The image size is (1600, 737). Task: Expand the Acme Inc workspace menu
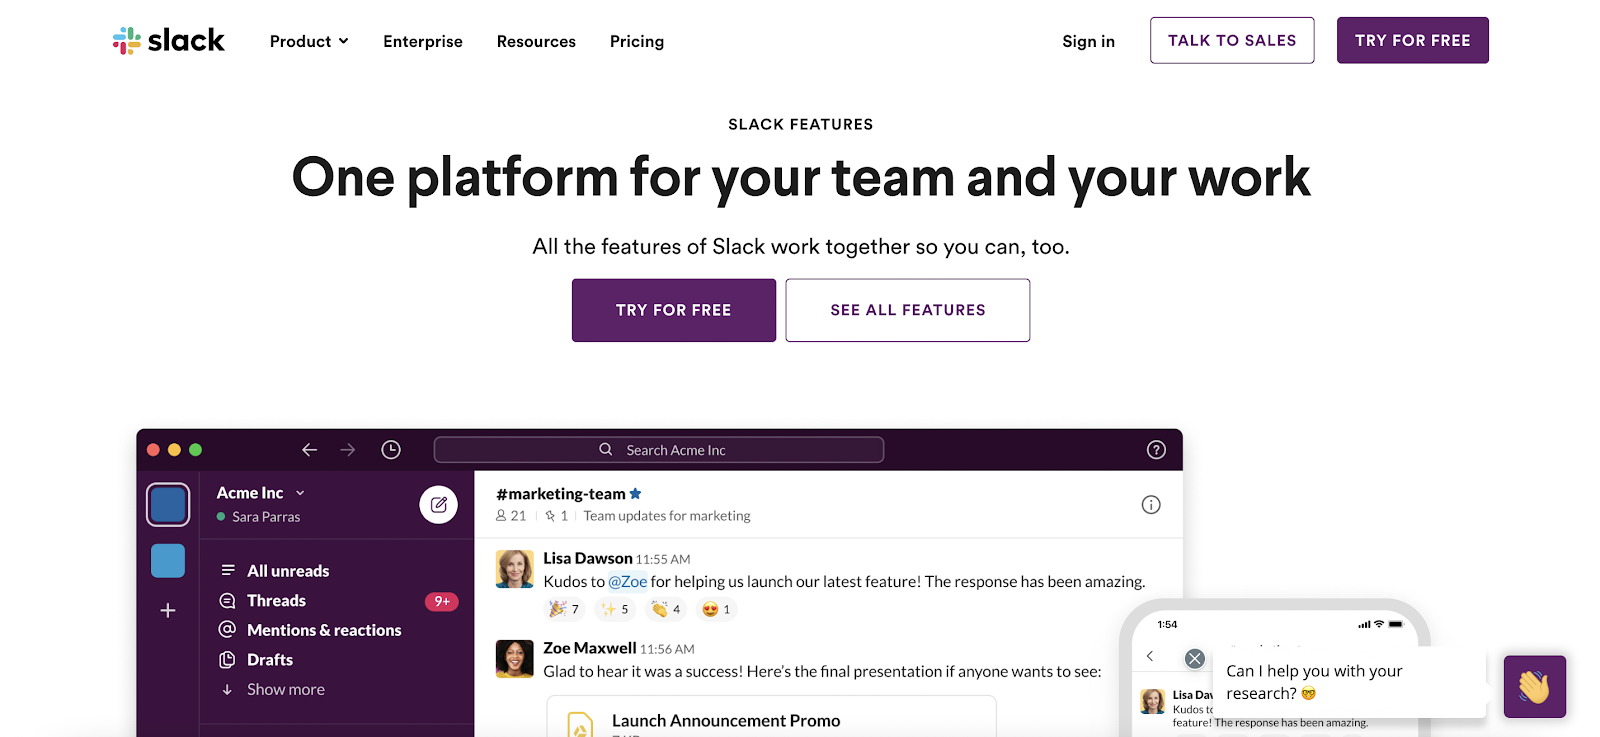tap(261, 493)
